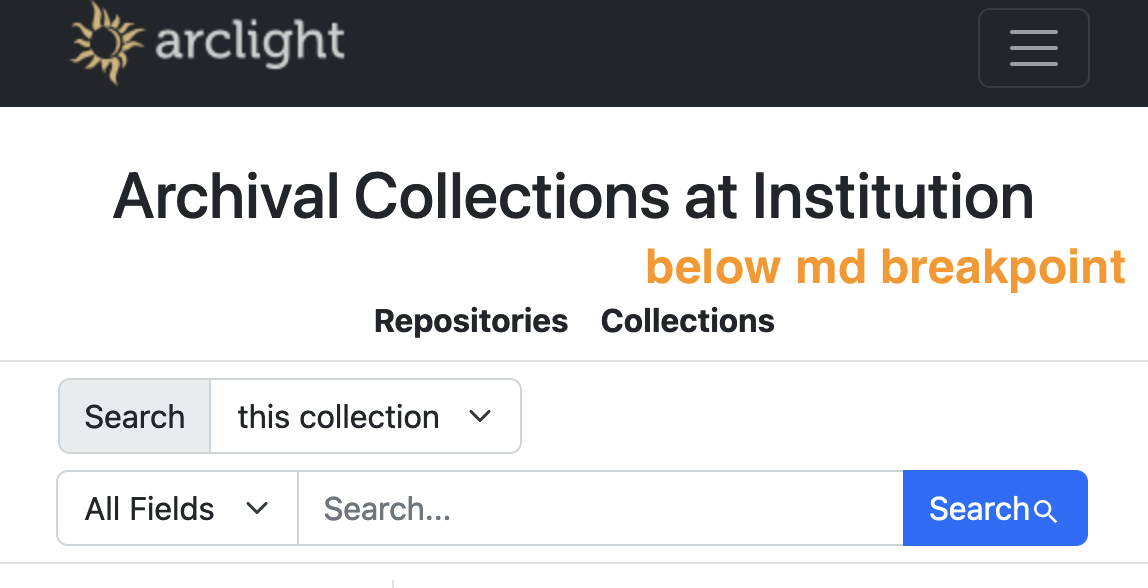Navigate to the Repositories section
Screen dimensions: 1148x588
[x=470, y=321]
